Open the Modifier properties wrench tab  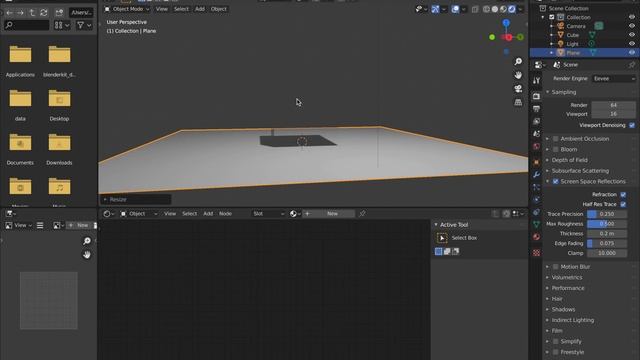(x=536, y=175)
